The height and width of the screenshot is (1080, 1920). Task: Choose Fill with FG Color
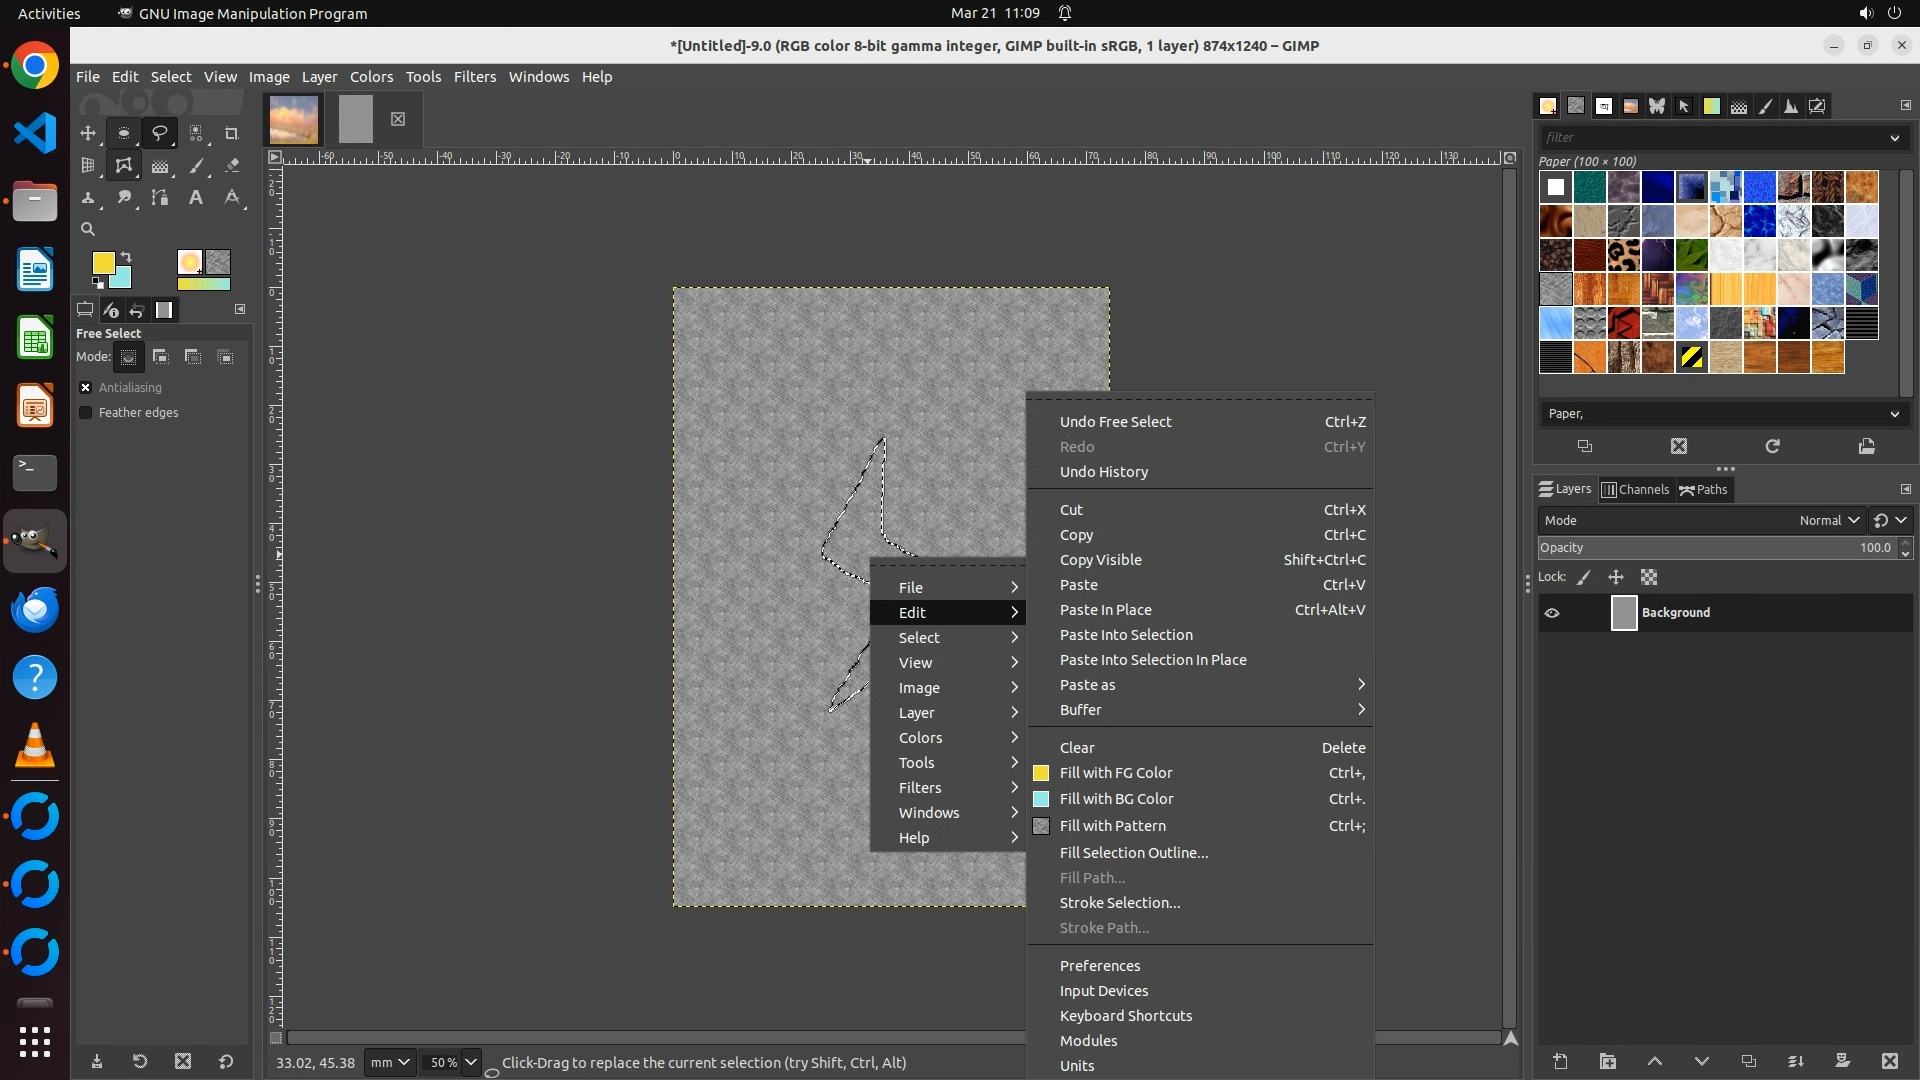pyautogui.click(x=1116, y=773)
